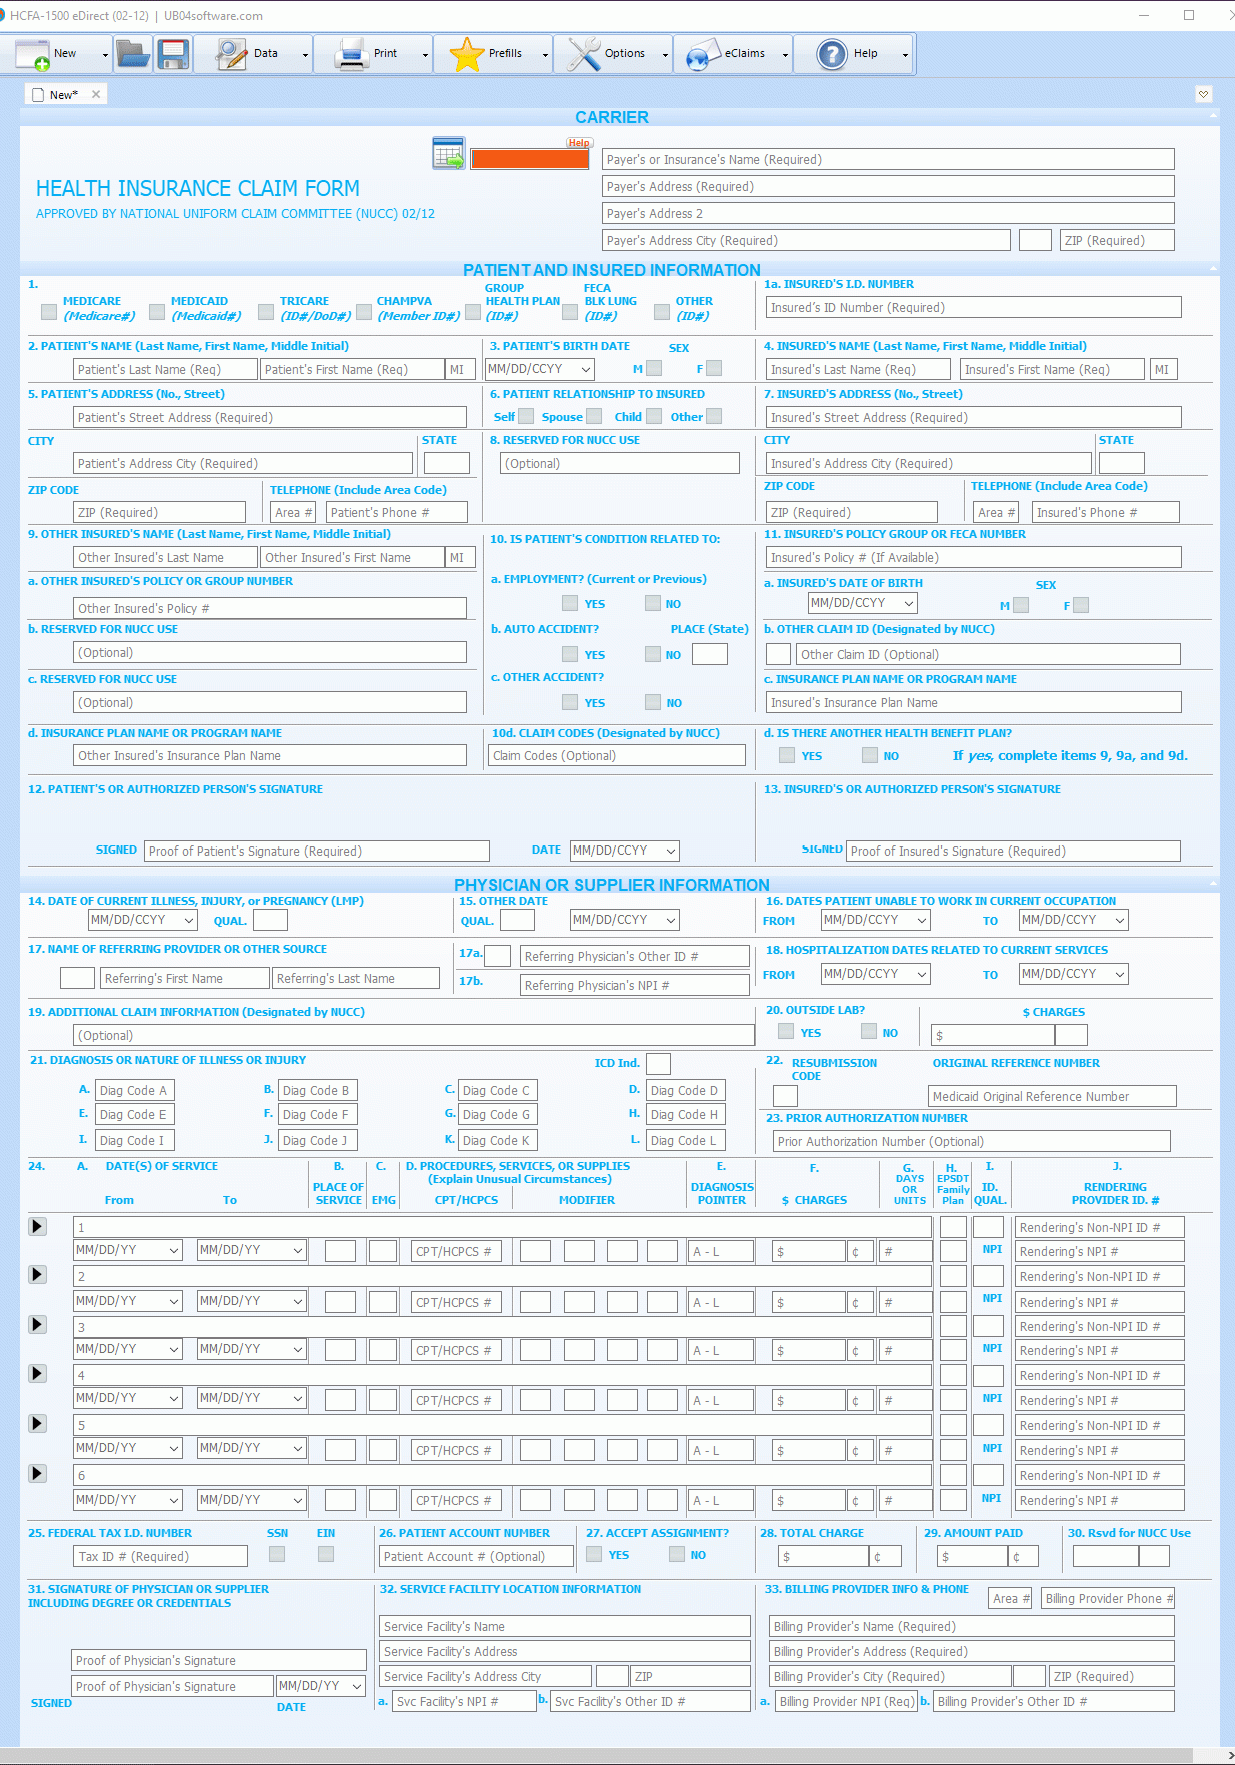1235x1765 pixels.
Task: Click the eClaims globe envelope icon
Action: (x=703, y=54)
